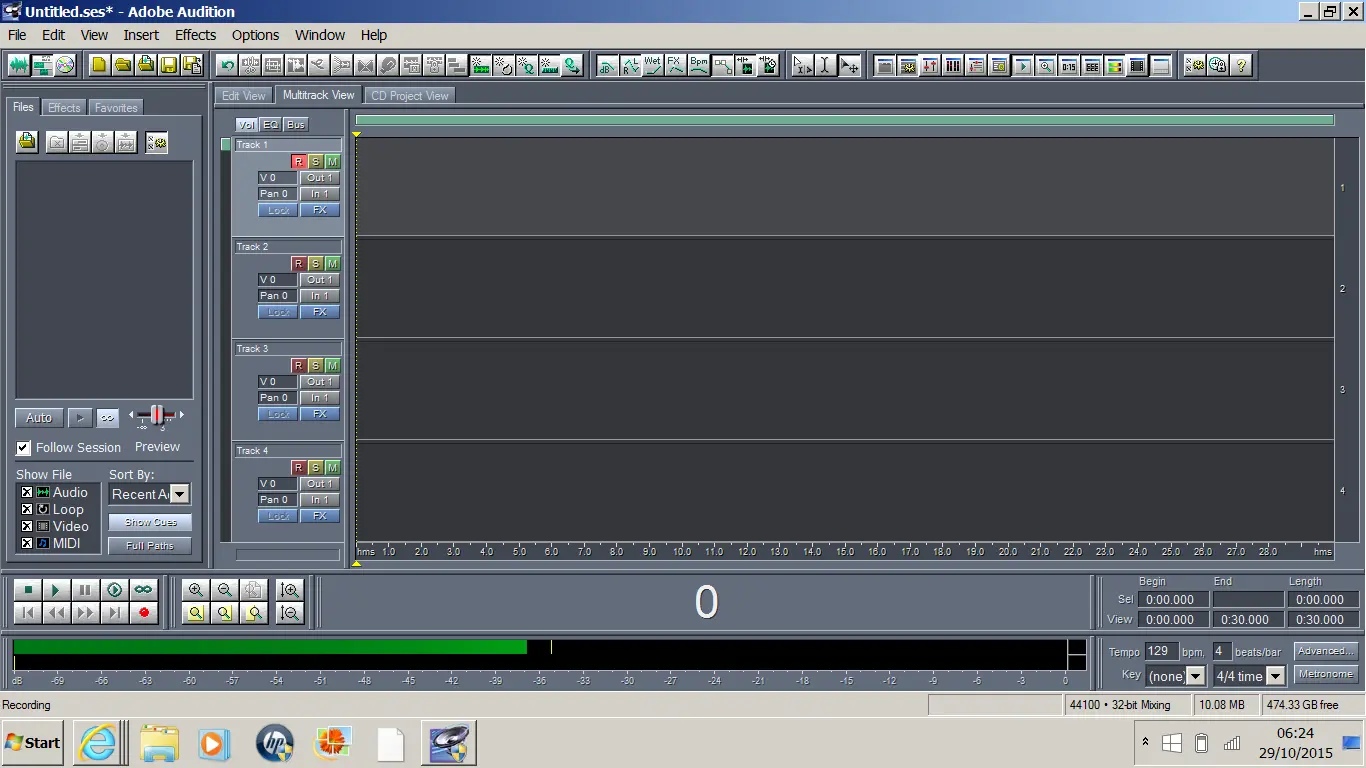Open Track 2 output Out 1 selector

click(320, 280)
